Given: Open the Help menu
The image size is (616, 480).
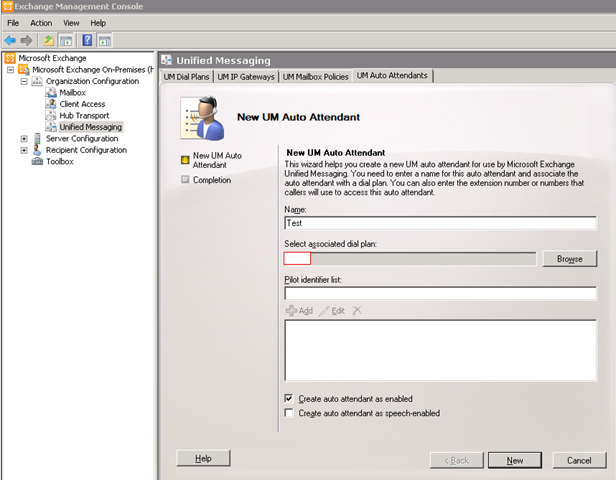Looking at the screenshot, I should point(98,23).
